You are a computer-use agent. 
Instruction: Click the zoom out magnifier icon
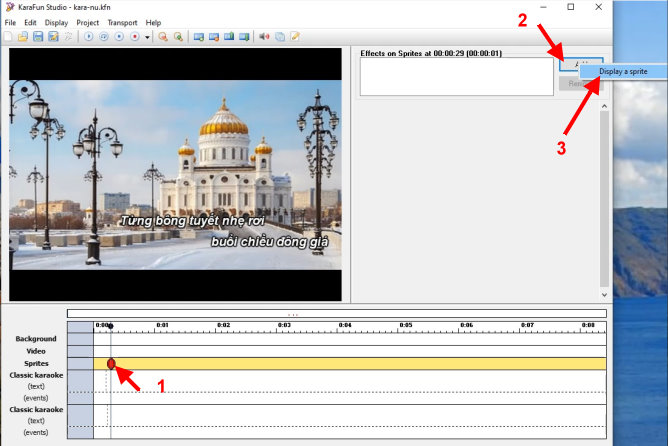click(178, 37)
